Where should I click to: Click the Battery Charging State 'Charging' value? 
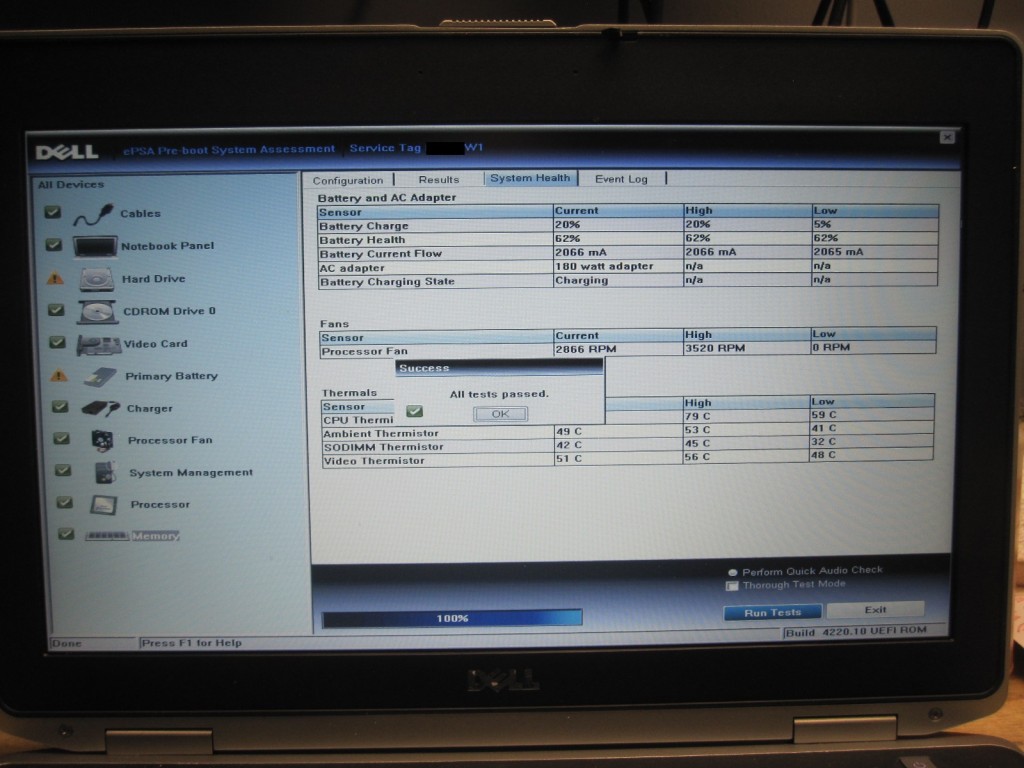tap(581, 280)
